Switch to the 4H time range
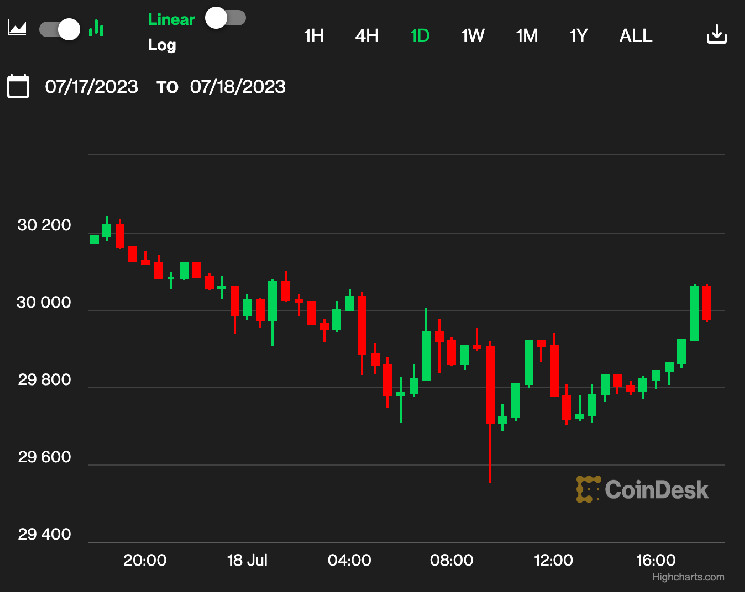 [x=367, y=36]
